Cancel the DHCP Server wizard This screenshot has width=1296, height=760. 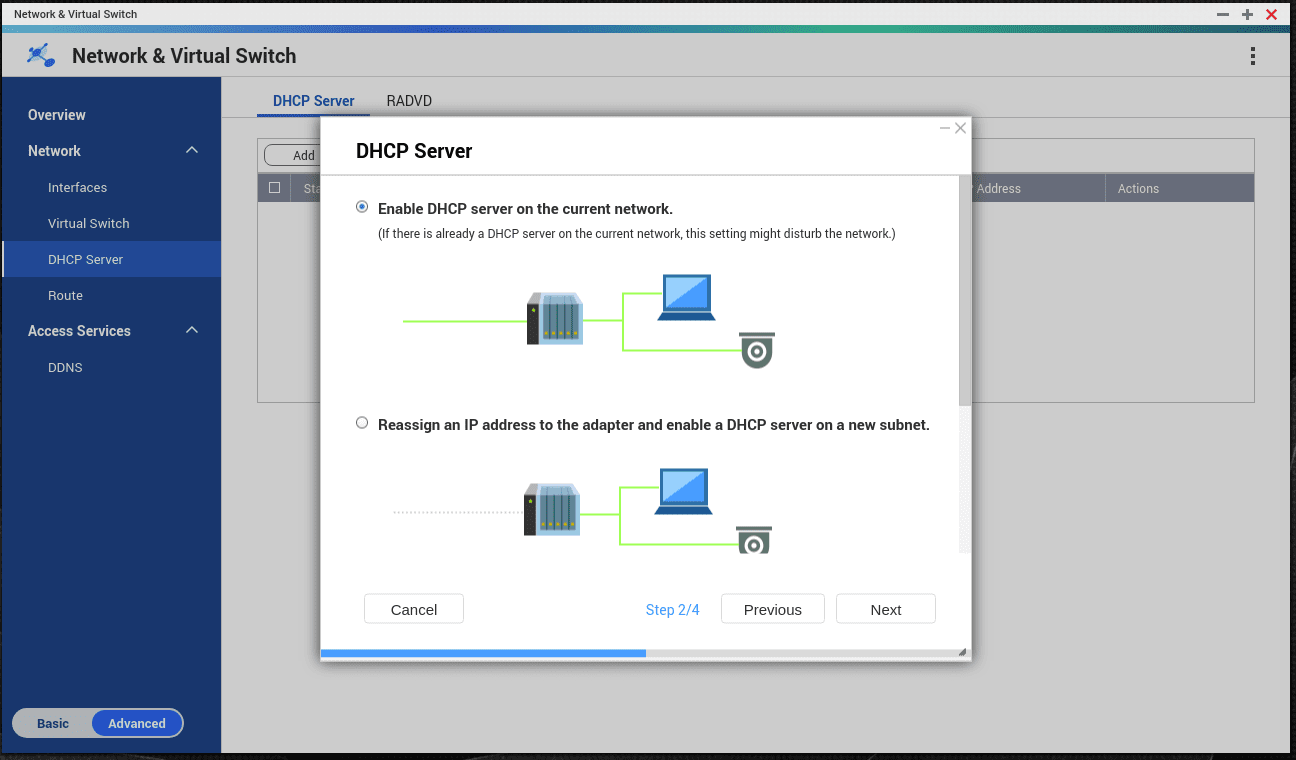click(x=414, y=609)
